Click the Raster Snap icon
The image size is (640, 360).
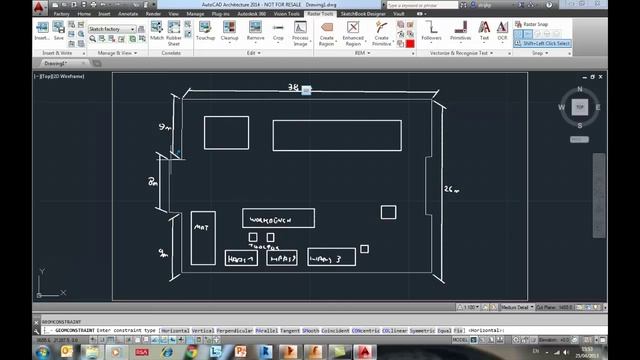518,24
